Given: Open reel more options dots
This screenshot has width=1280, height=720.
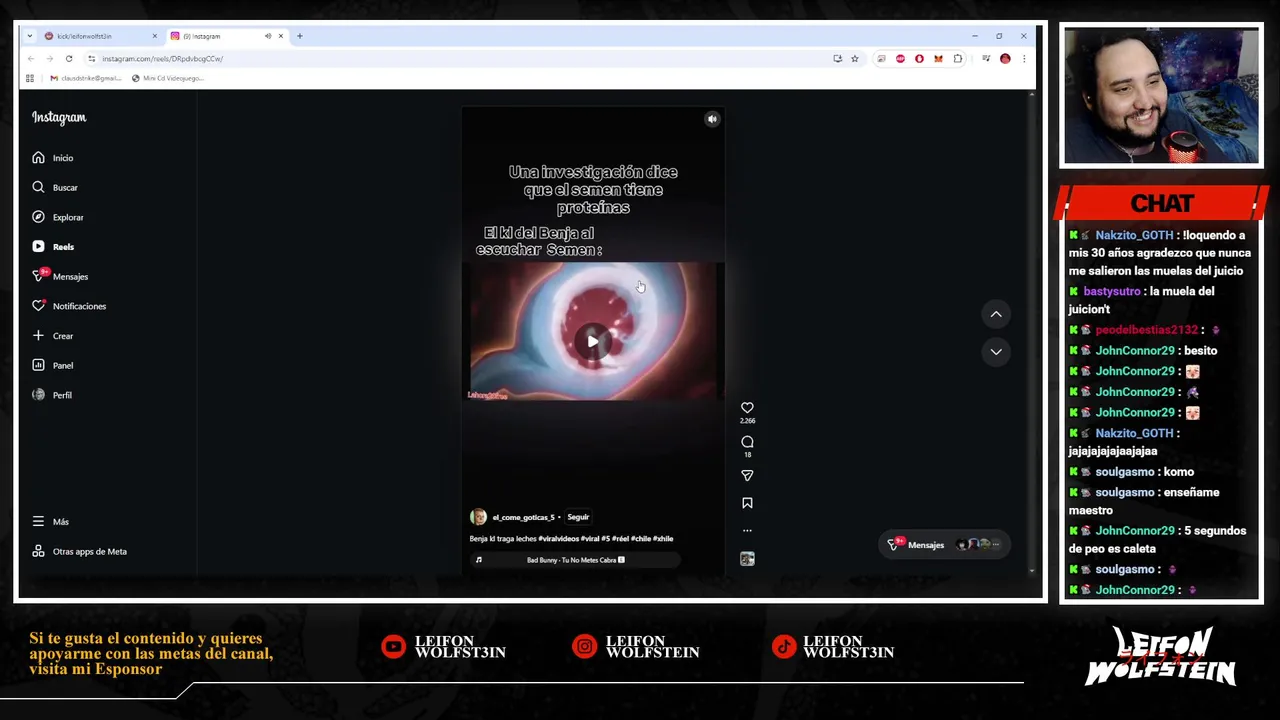Looking at the screenshot, I should 747,531.
